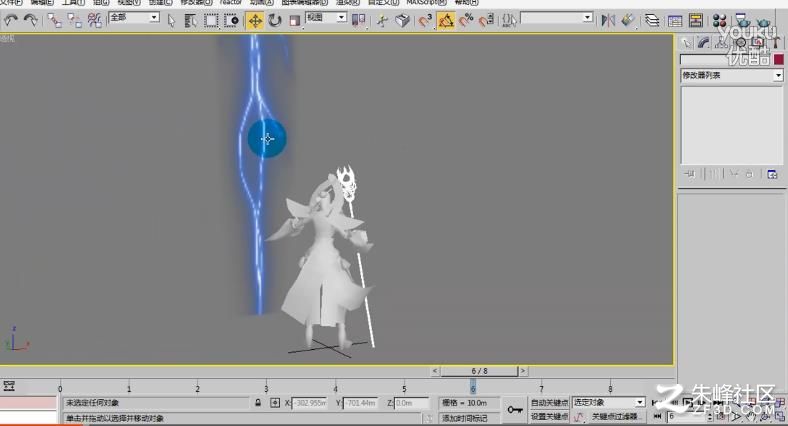Activate the Select and Move tool
Screen dimensions: 788x426
click(255, 21)
